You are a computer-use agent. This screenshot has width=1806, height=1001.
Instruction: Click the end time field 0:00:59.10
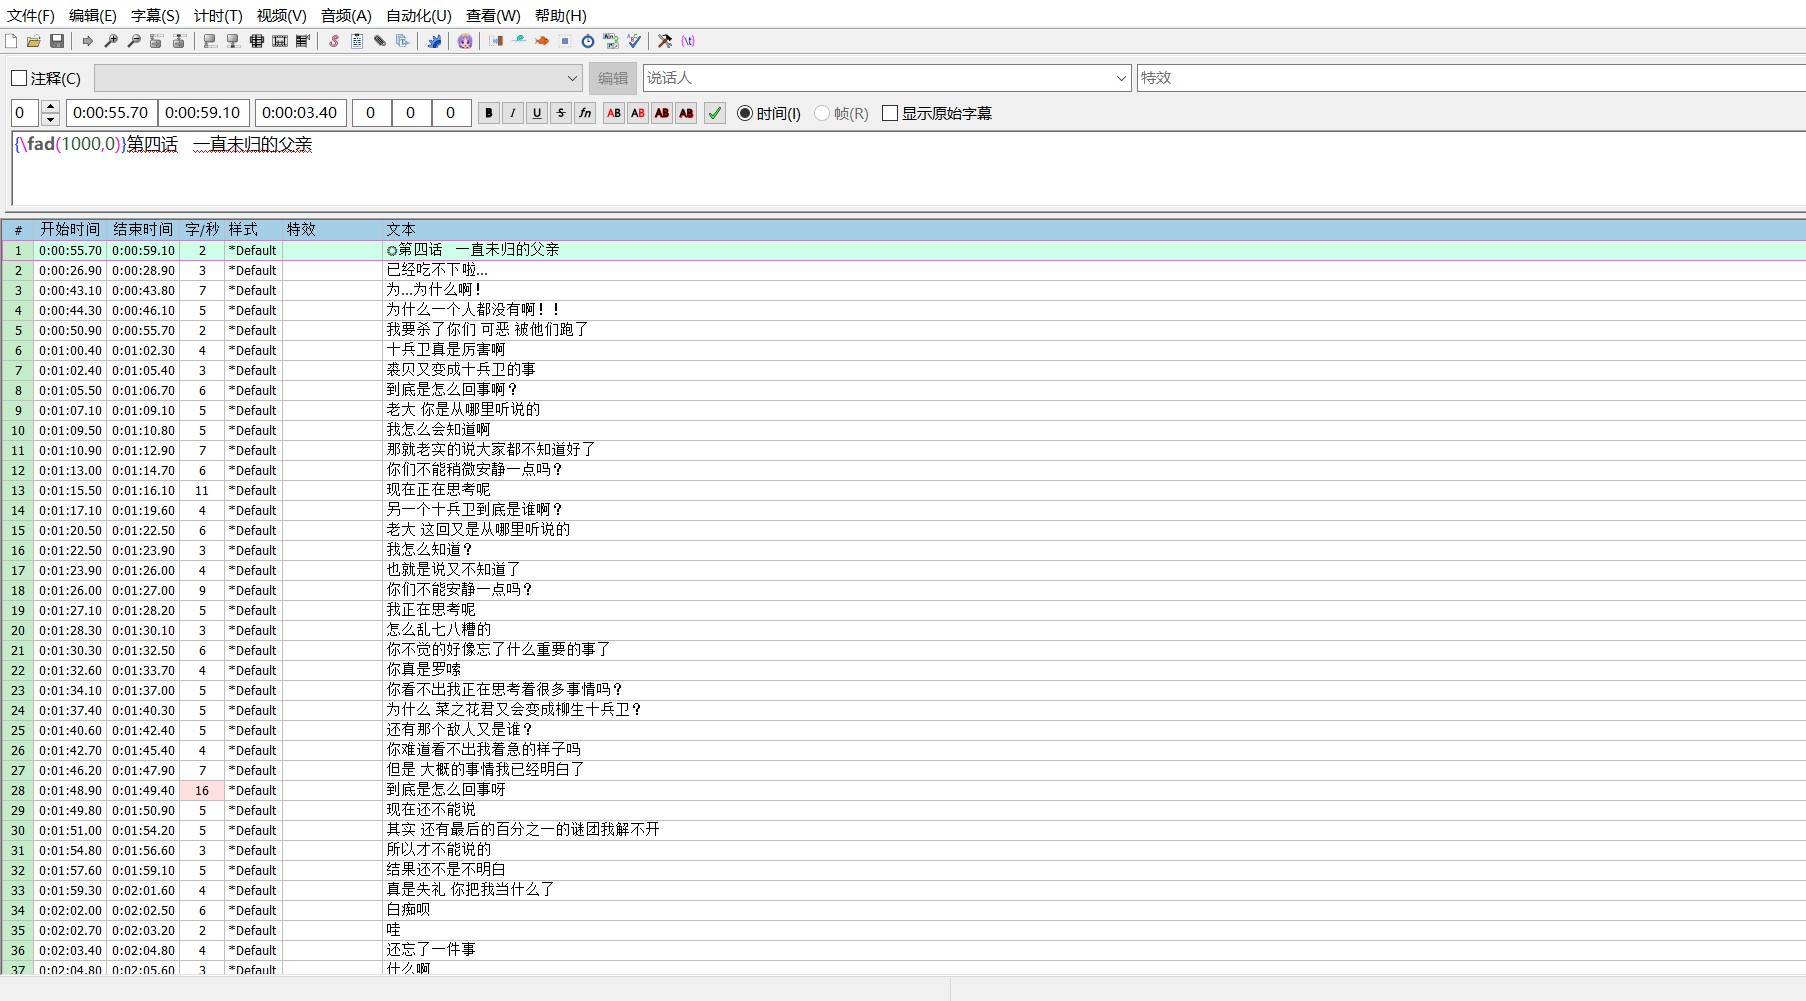pos(204,113)
